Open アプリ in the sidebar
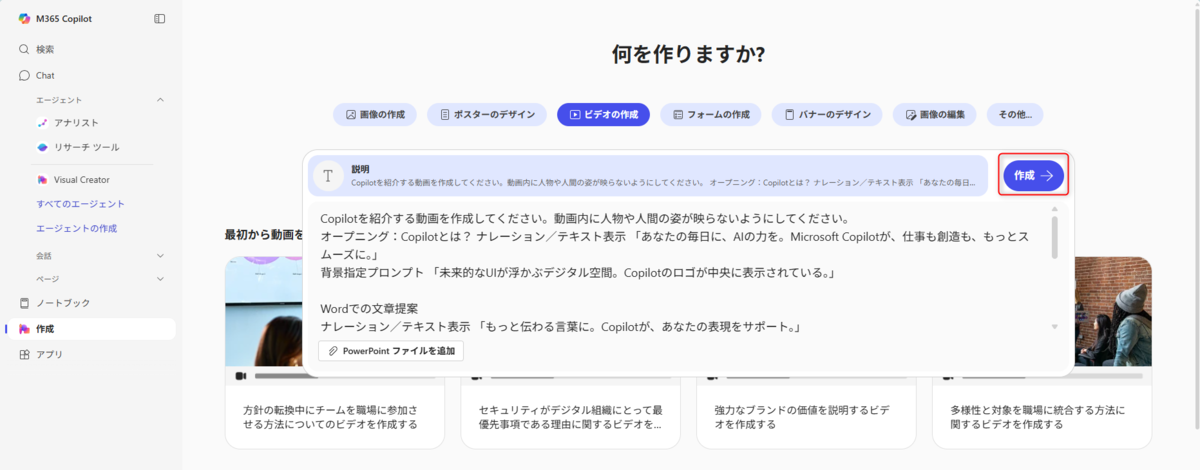 point(90,354)
